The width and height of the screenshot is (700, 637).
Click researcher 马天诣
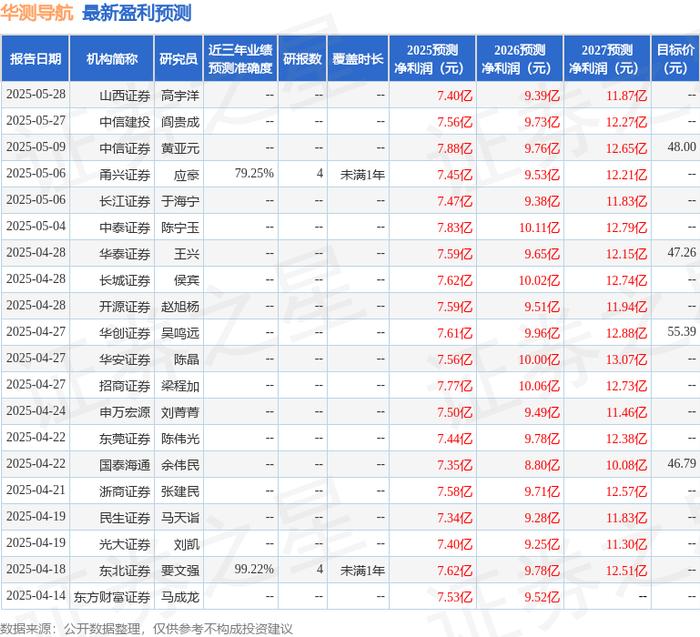tap(180, 517)
